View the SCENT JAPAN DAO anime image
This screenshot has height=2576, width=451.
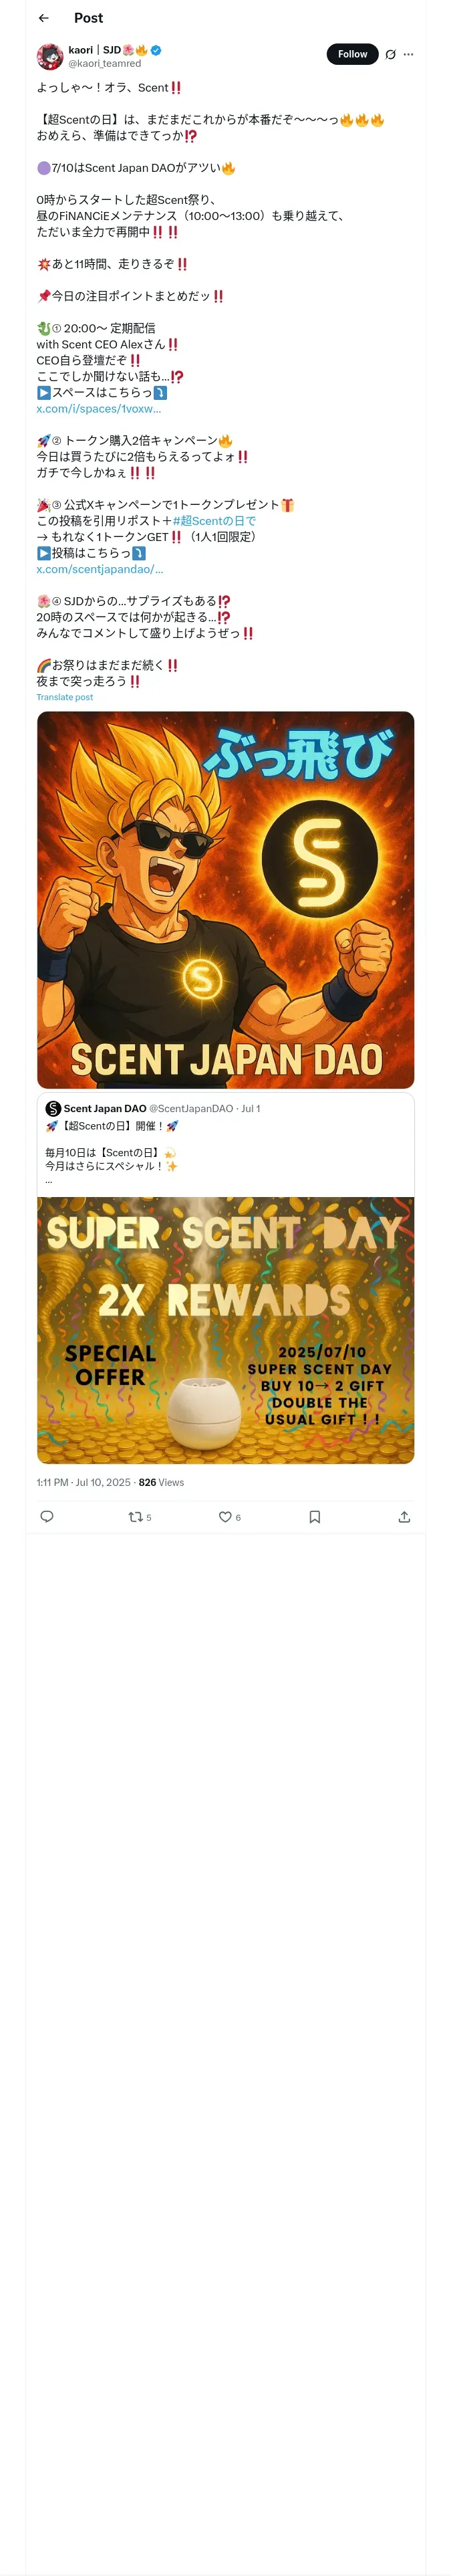[225, 900]
